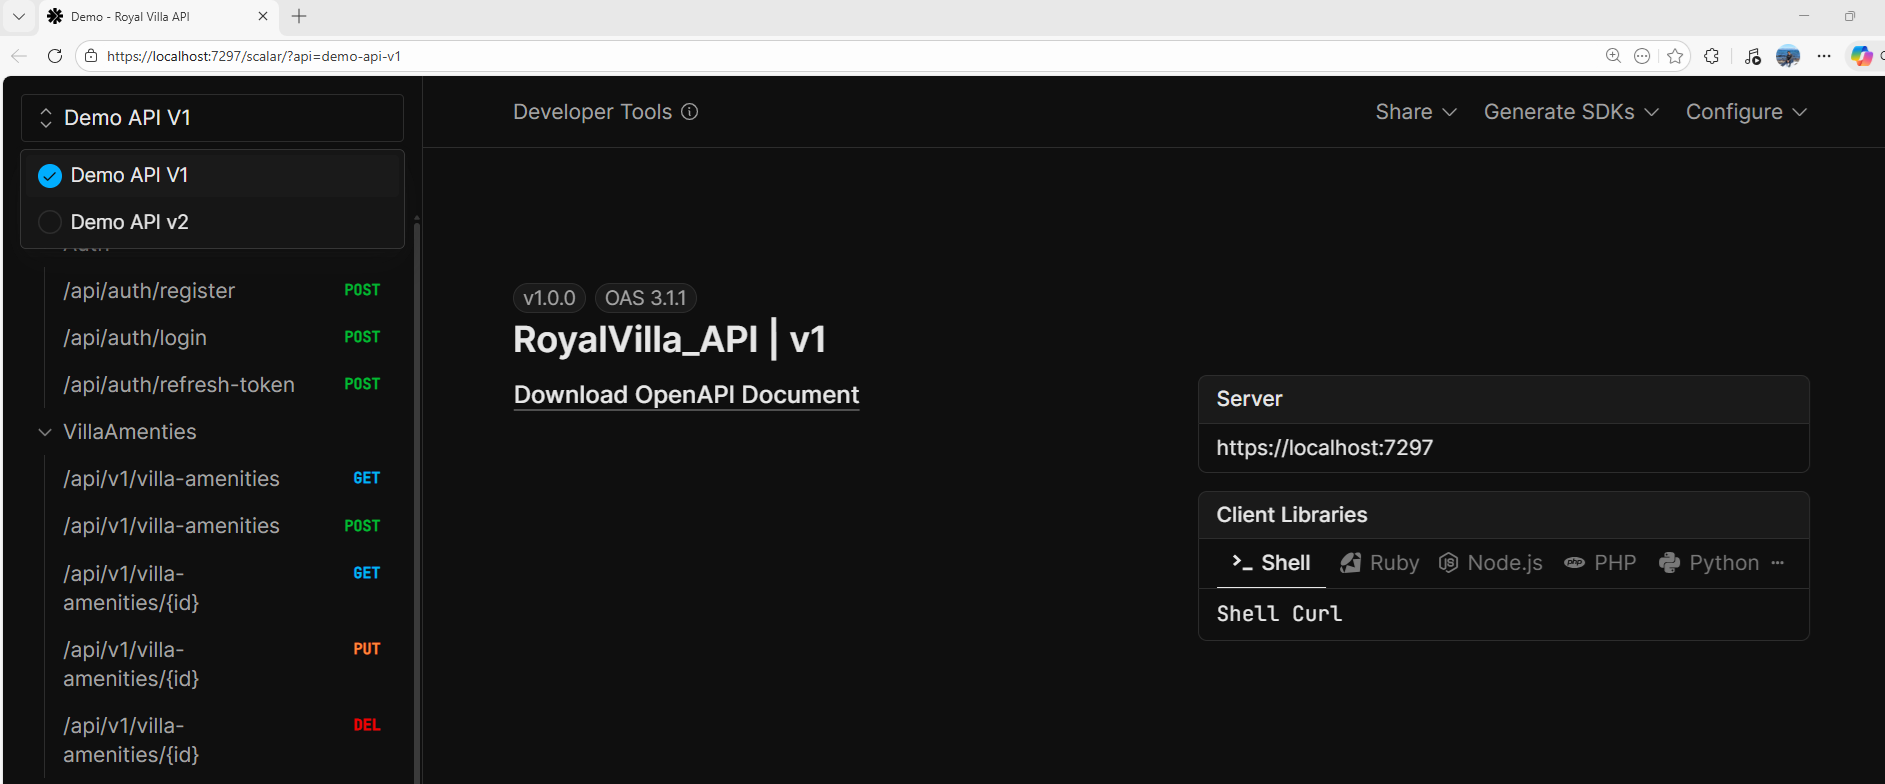The image size is (1885, 784).
Task: Click the browser address bar URL
Action: [254, 56]
